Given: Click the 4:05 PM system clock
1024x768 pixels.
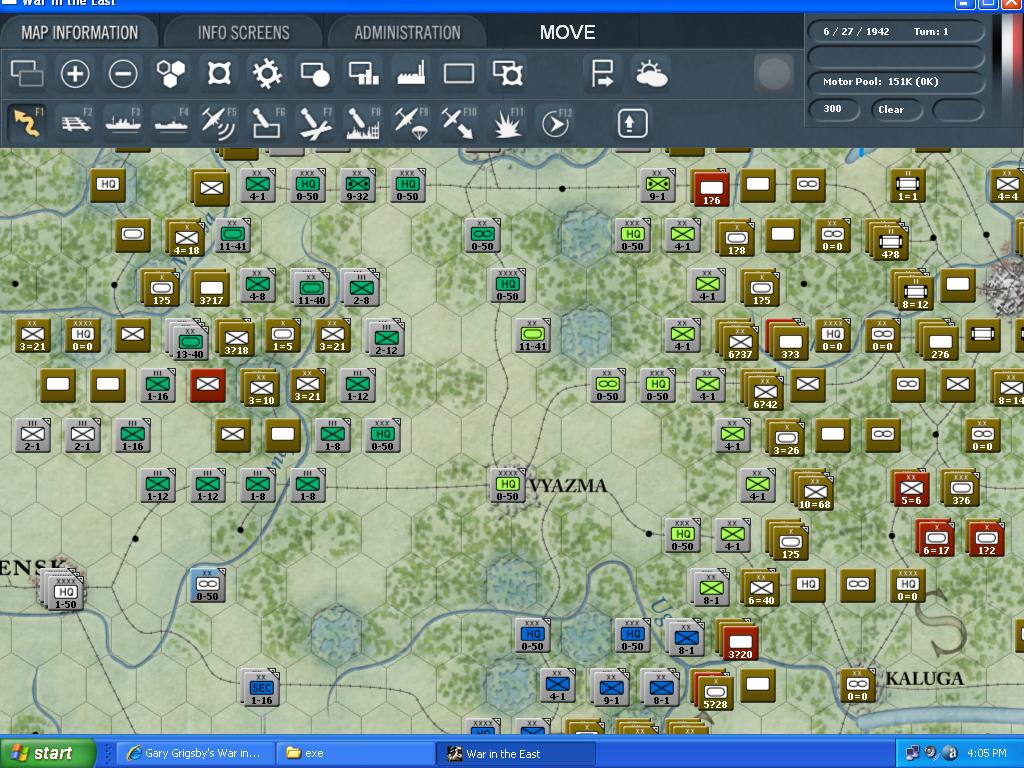Looking at the screenshot, I should pyautogui.click(x=987, y=753).
